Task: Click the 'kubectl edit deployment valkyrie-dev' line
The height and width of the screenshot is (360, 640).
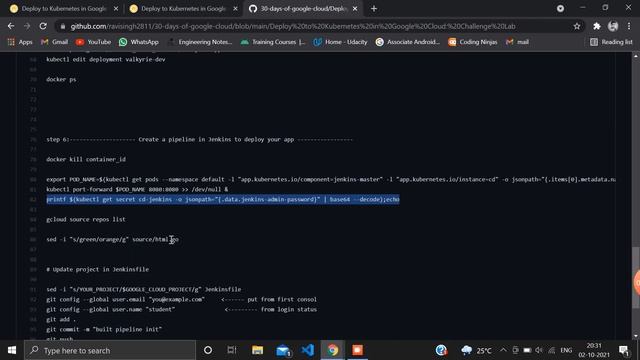Action: (106, 59)
